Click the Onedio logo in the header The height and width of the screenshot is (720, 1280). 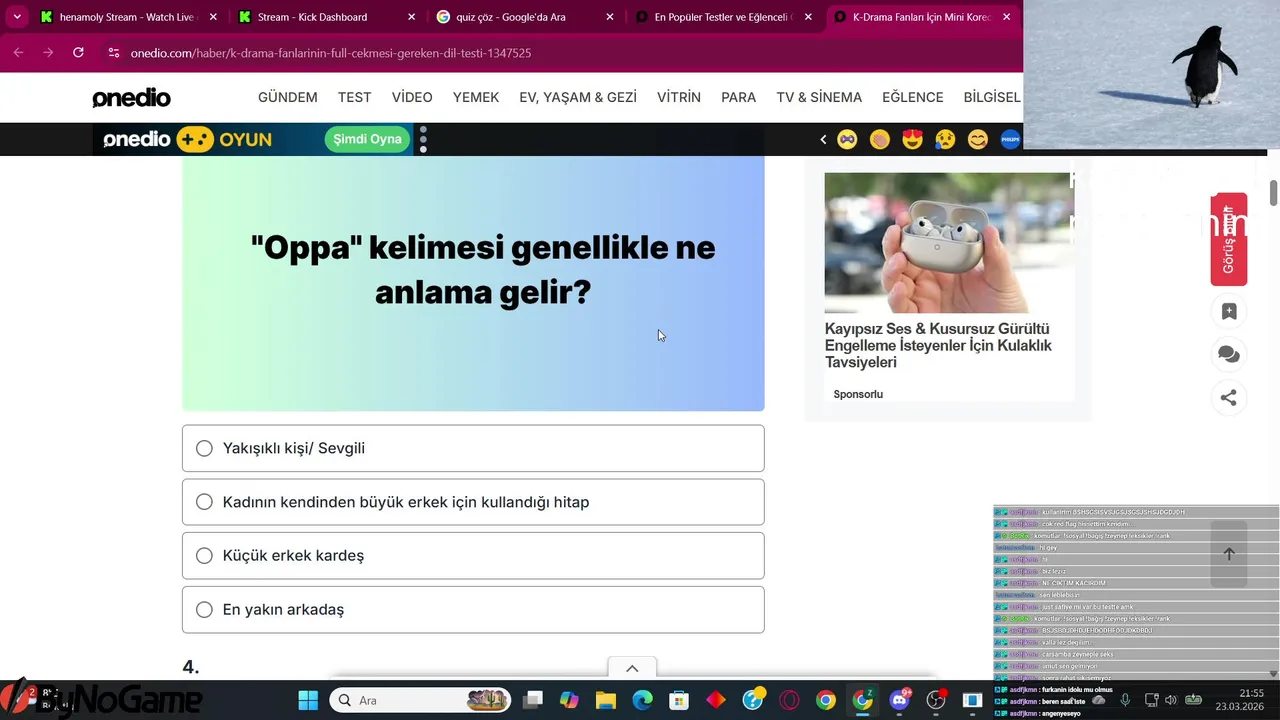131,97
